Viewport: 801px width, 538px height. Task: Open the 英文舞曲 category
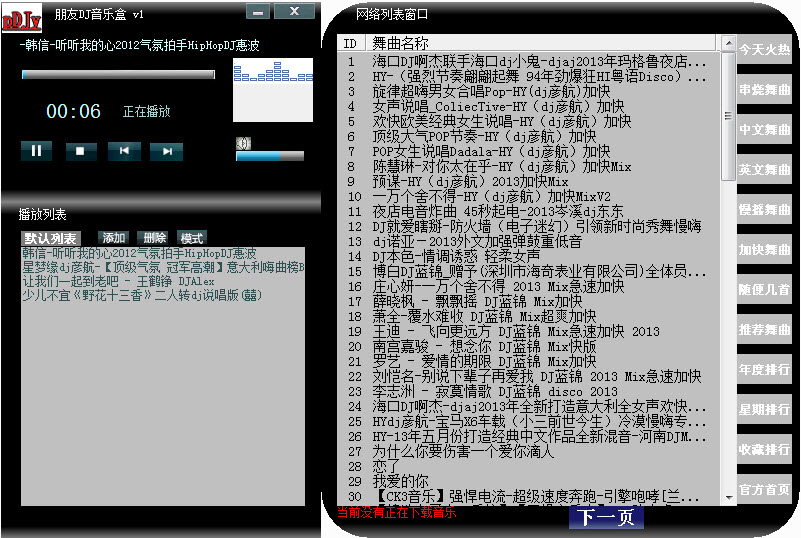click(764, 170)
